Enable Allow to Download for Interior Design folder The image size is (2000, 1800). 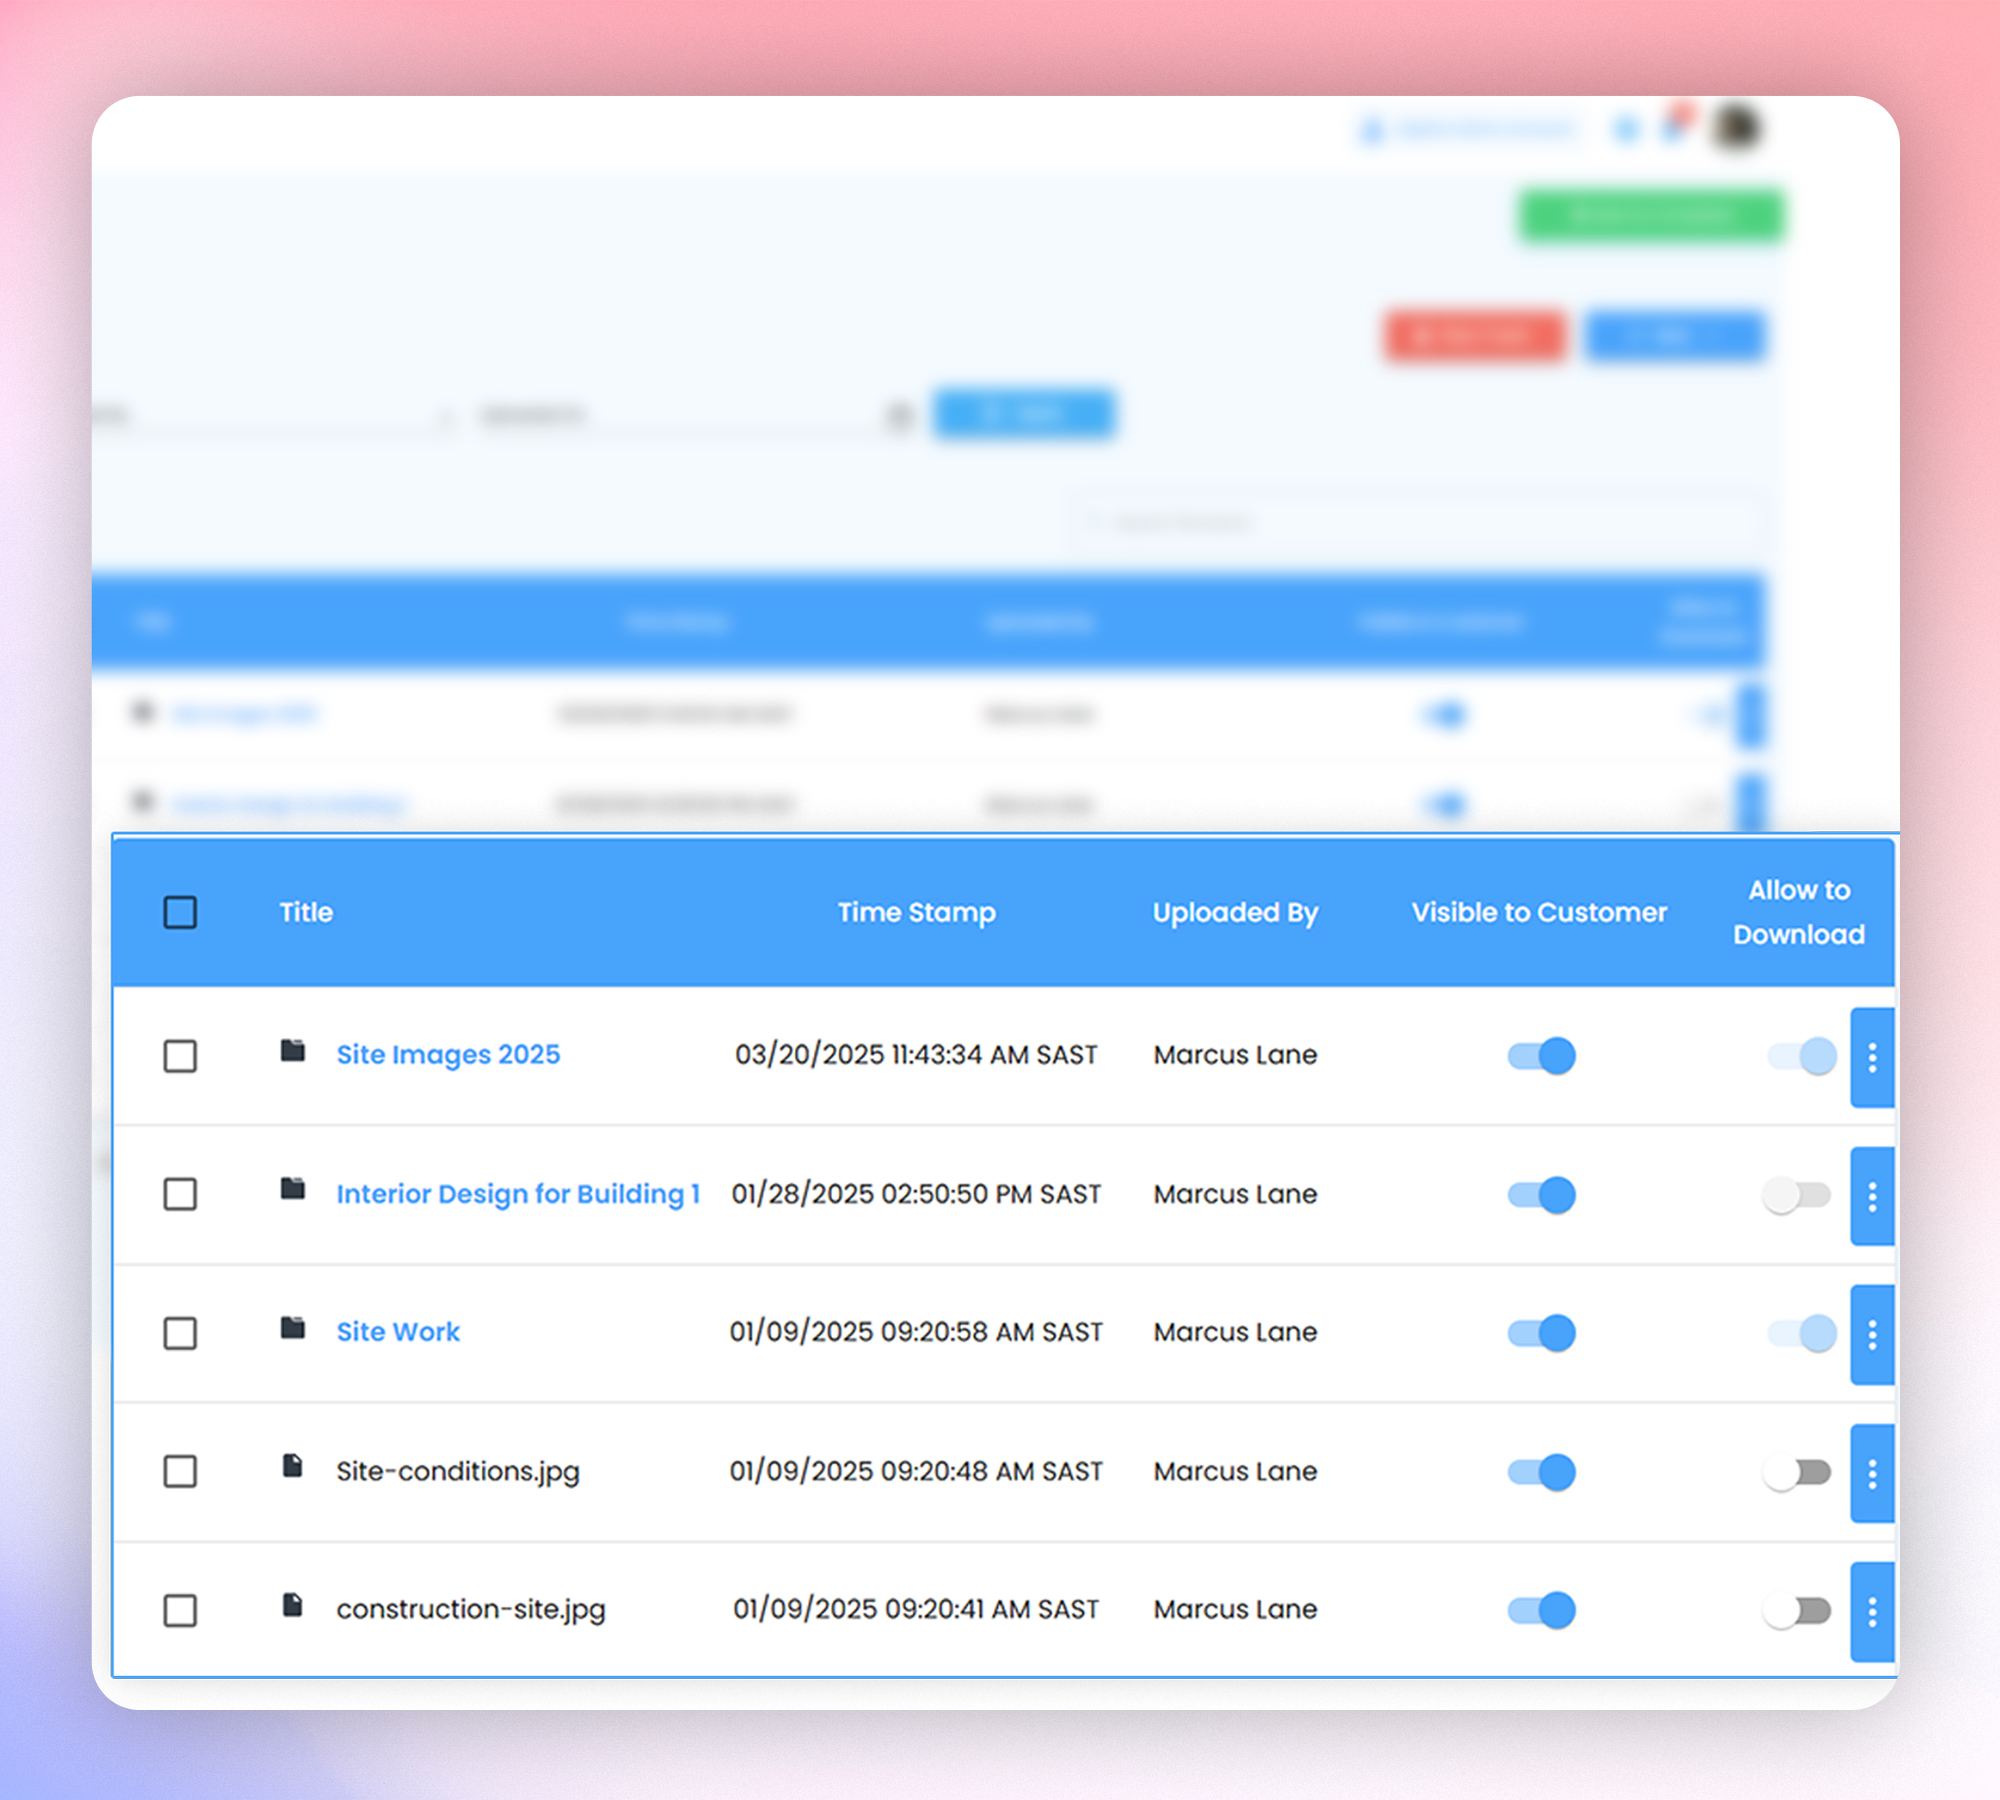click(1797, 1195)
